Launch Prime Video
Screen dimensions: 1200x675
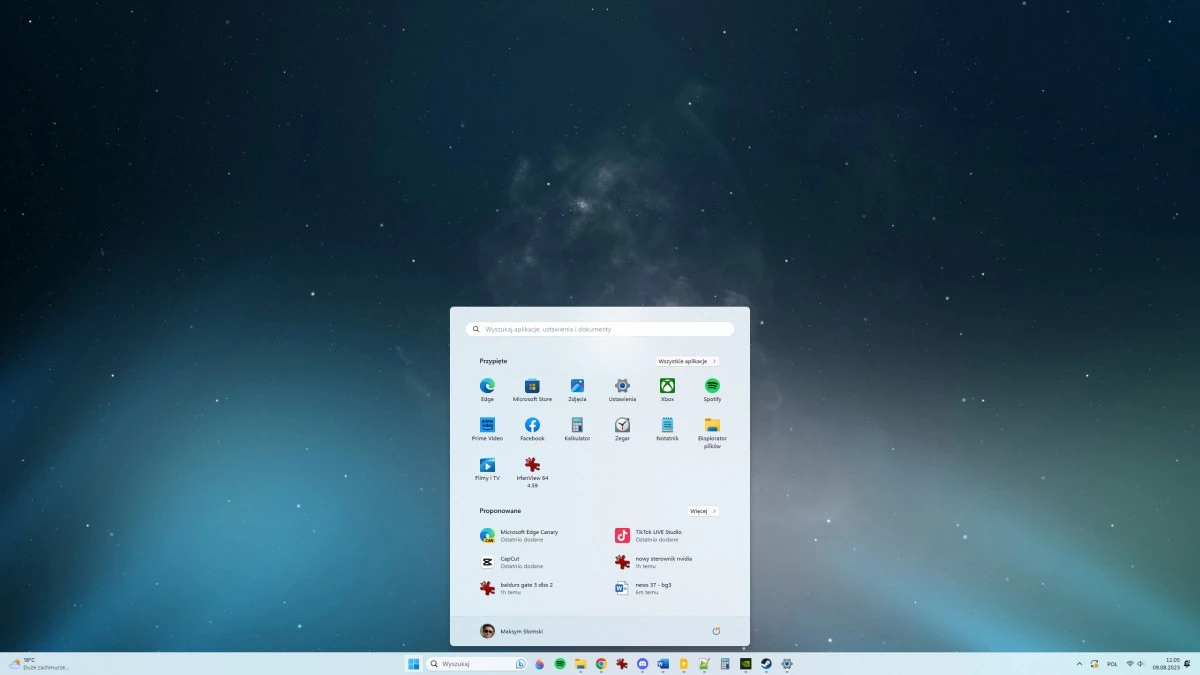(x=487, y=425)
